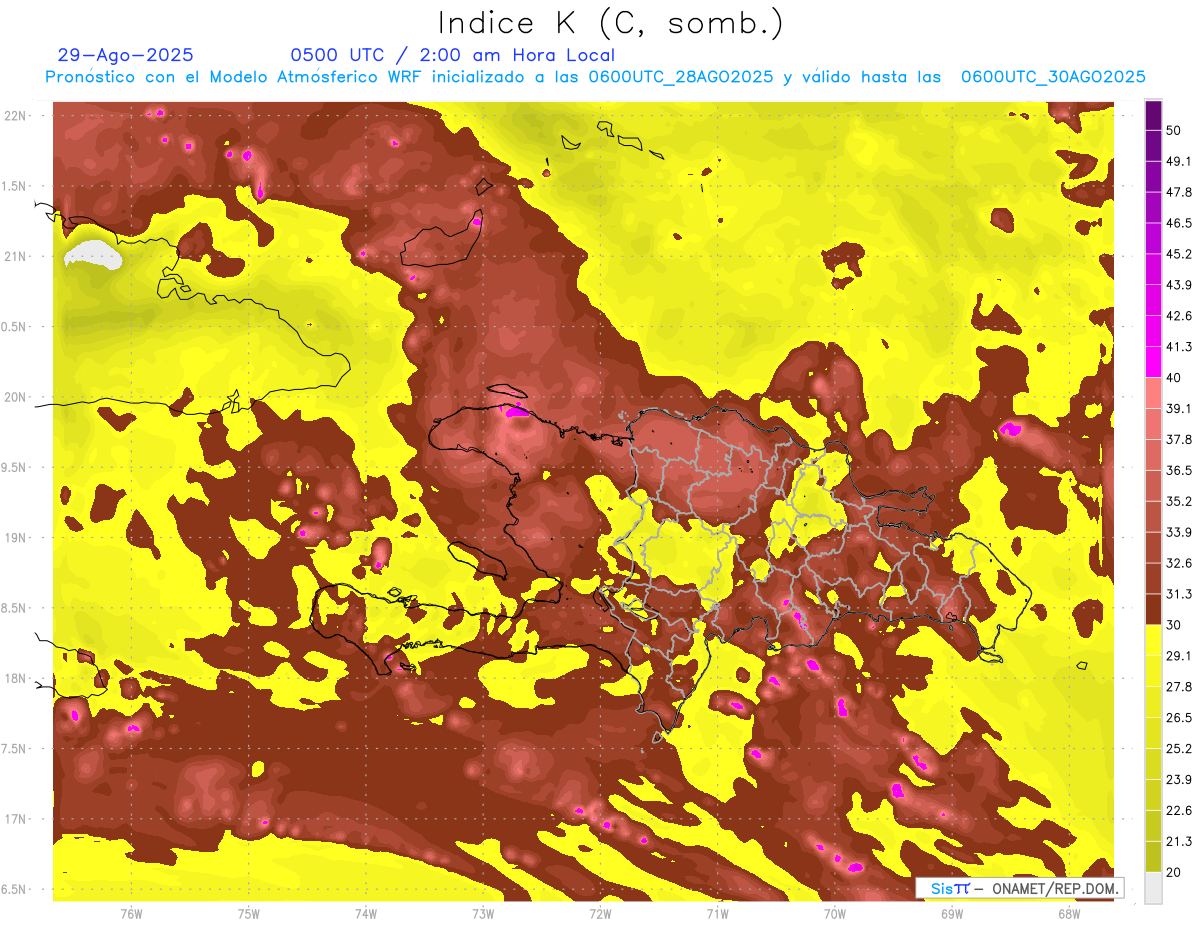Image resolution: width=1200 pixels, height=927 pixels.
Task: Click the "21N" latitude label
Action: [16, 257]
